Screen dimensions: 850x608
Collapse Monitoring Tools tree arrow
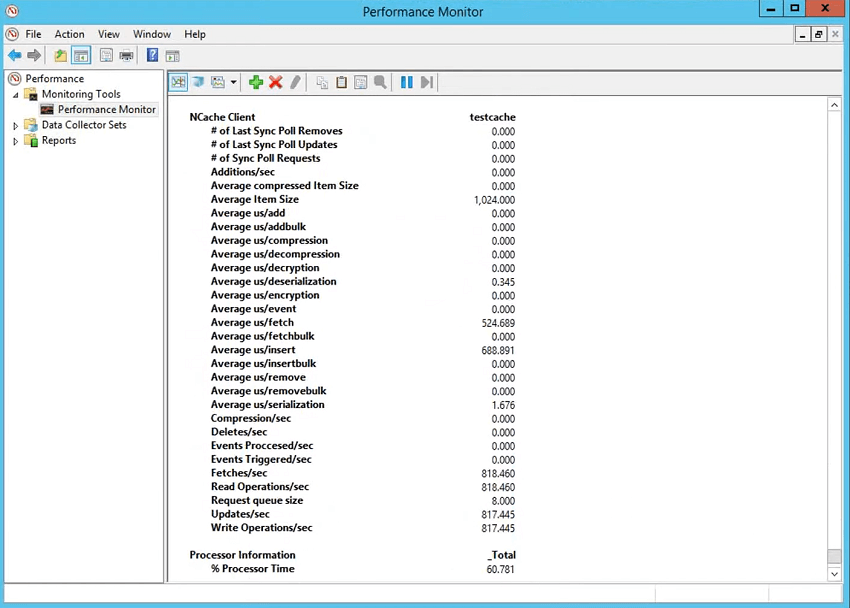pyautogui.click(x=15, y=95)
